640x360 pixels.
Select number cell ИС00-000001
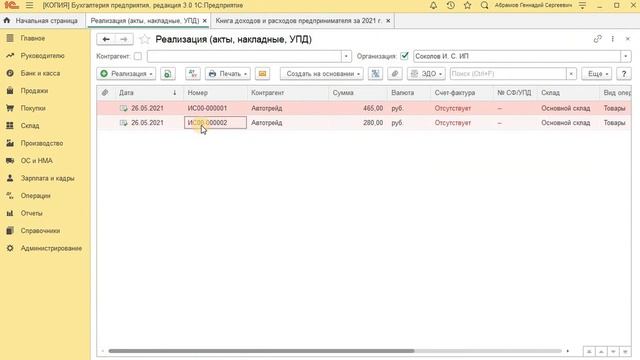pos(215,108)
